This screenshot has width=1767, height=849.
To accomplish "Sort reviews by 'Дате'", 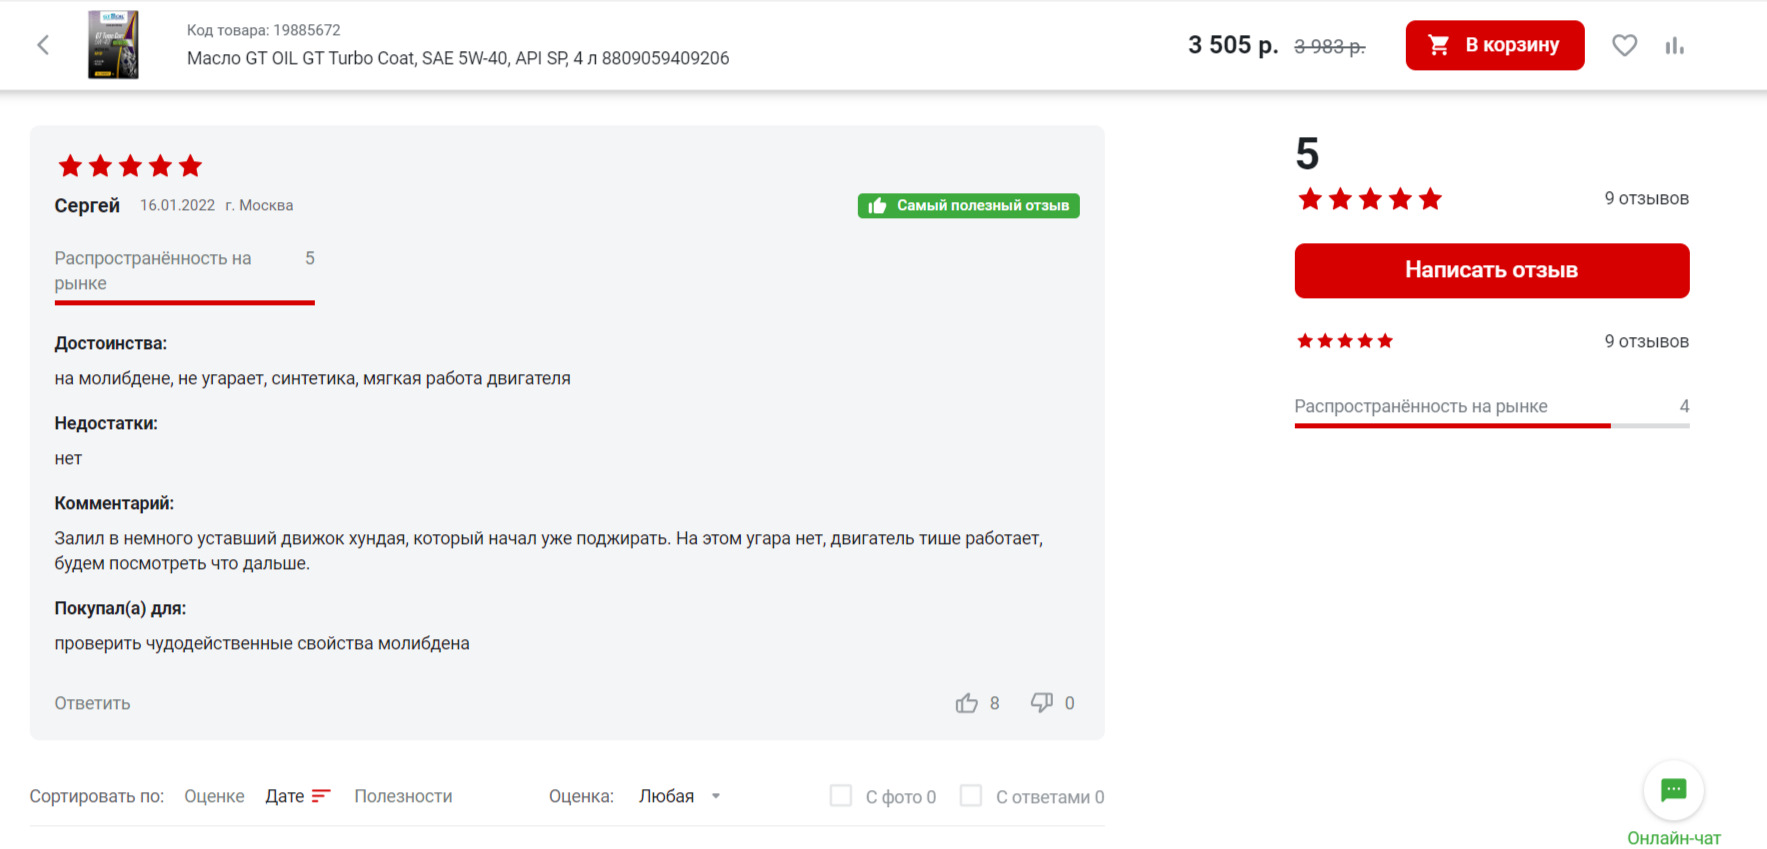I will [x=284, y=796].
